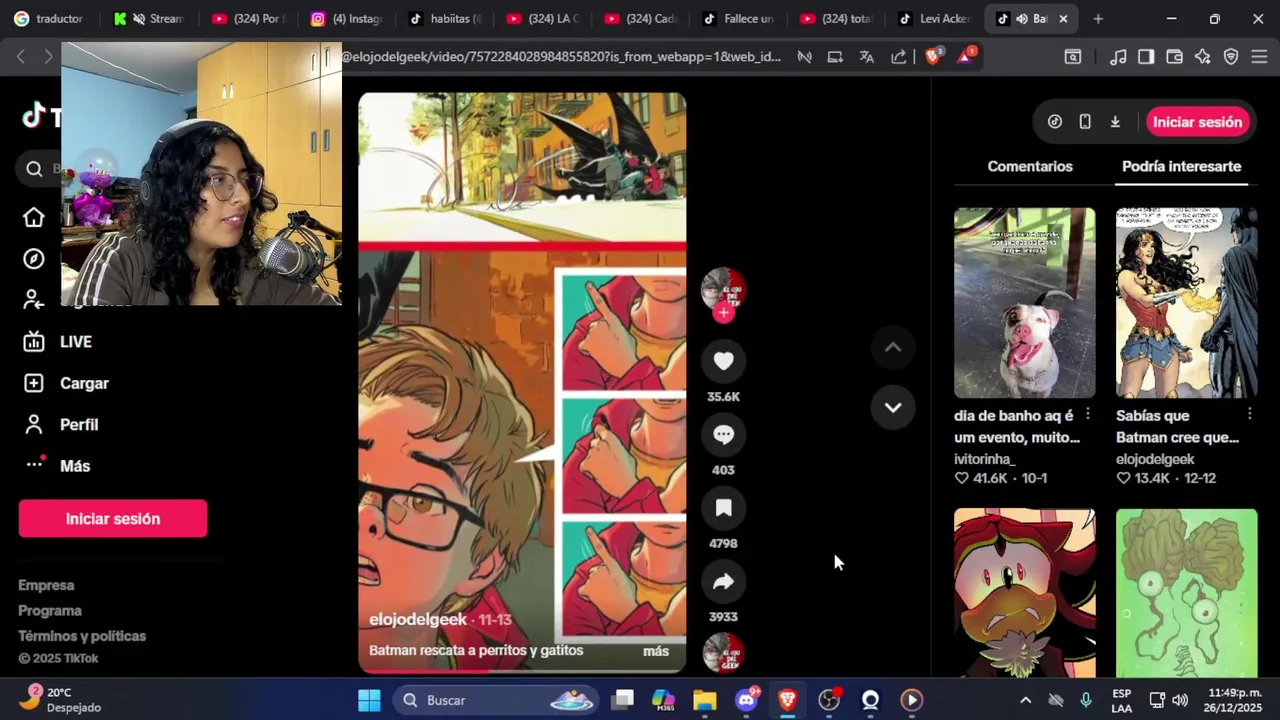Open the Brave VPN shield icon
The width and height of the screenshot is (1280, 720).
coord(1231,57)
